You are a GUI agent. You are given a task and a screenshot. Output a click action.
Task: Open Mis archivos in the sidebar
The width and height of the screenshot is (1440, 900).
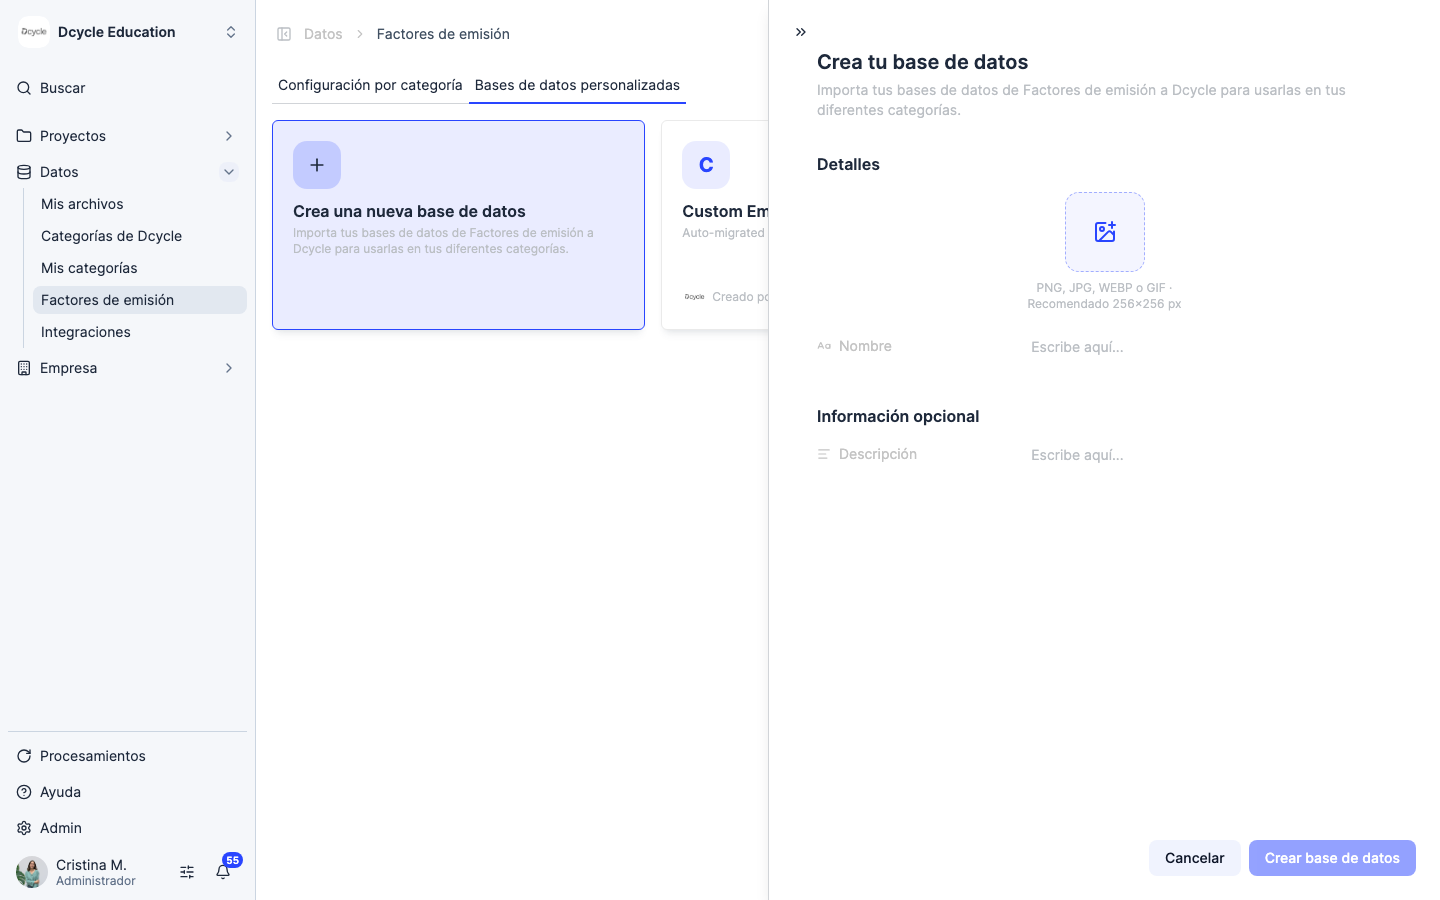[x=140, y=204]
